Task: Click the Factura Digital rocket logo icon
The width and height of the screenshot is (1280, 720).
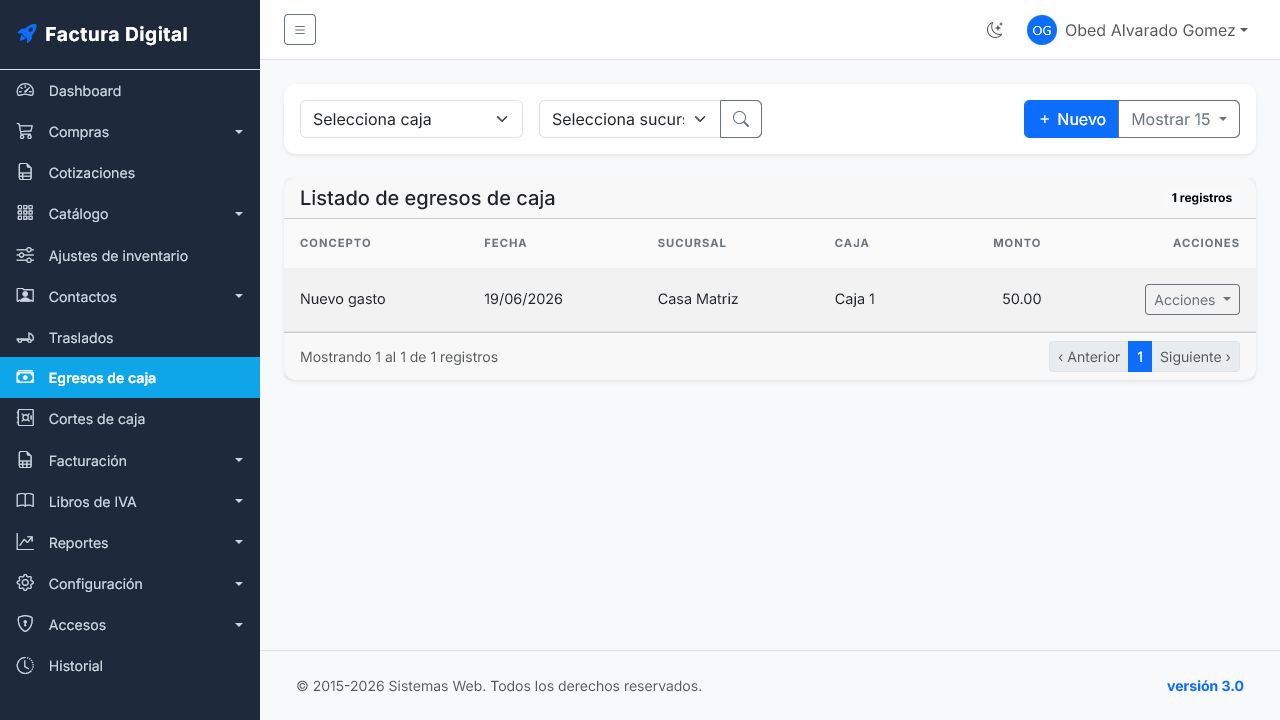Action: click(27, 34)
